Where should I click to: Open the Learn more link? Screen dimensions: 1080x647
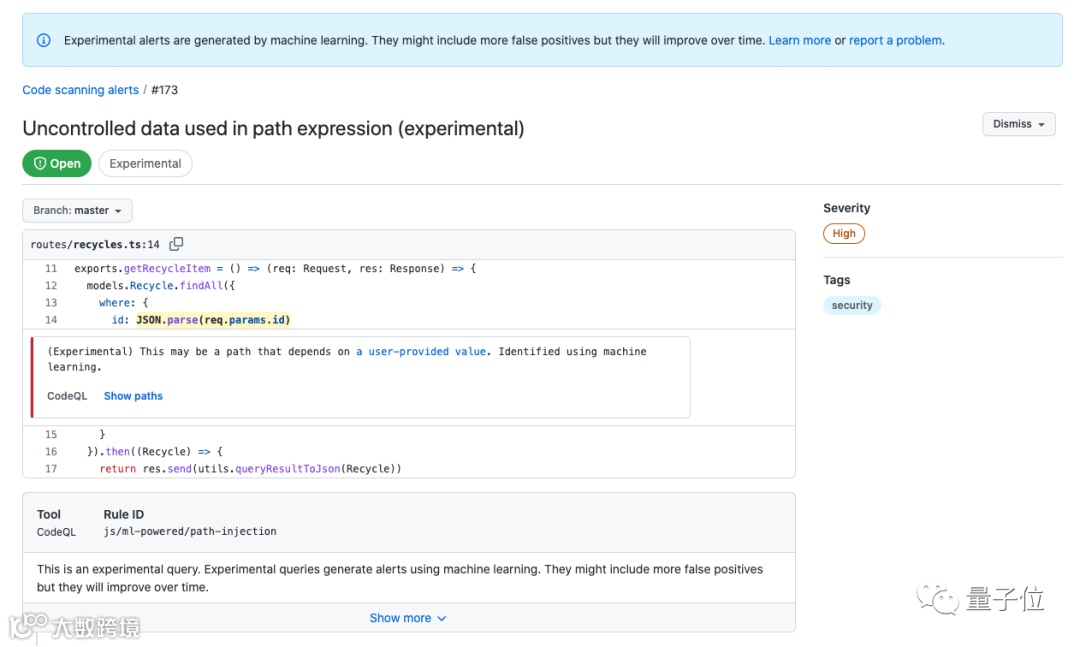coord(799,41)
